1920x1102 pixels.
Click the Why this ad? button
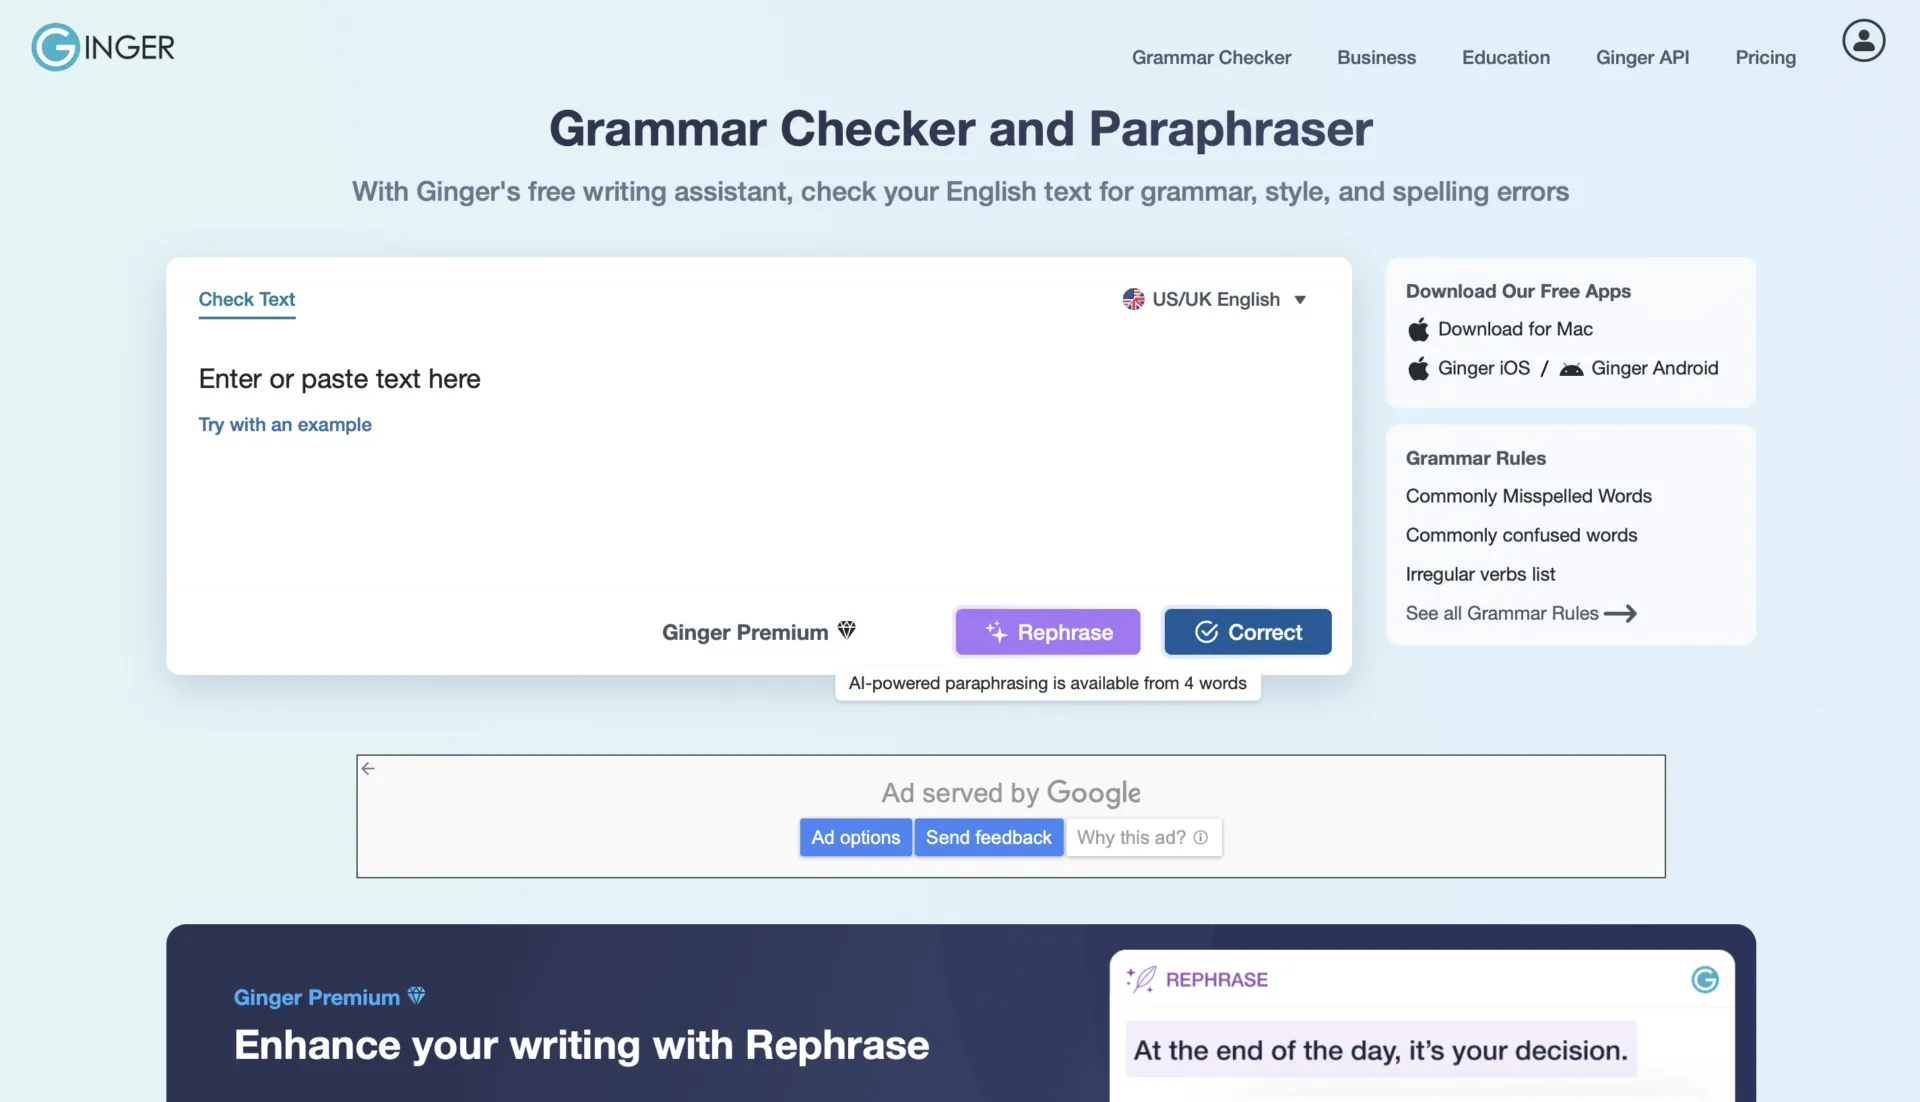click(1142, 837)
